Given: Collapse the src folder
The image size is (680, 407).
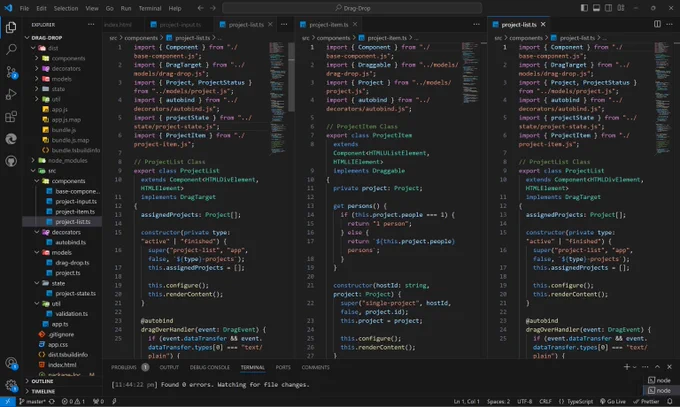Looking at the screenshot, I should [x=52, y=171].
